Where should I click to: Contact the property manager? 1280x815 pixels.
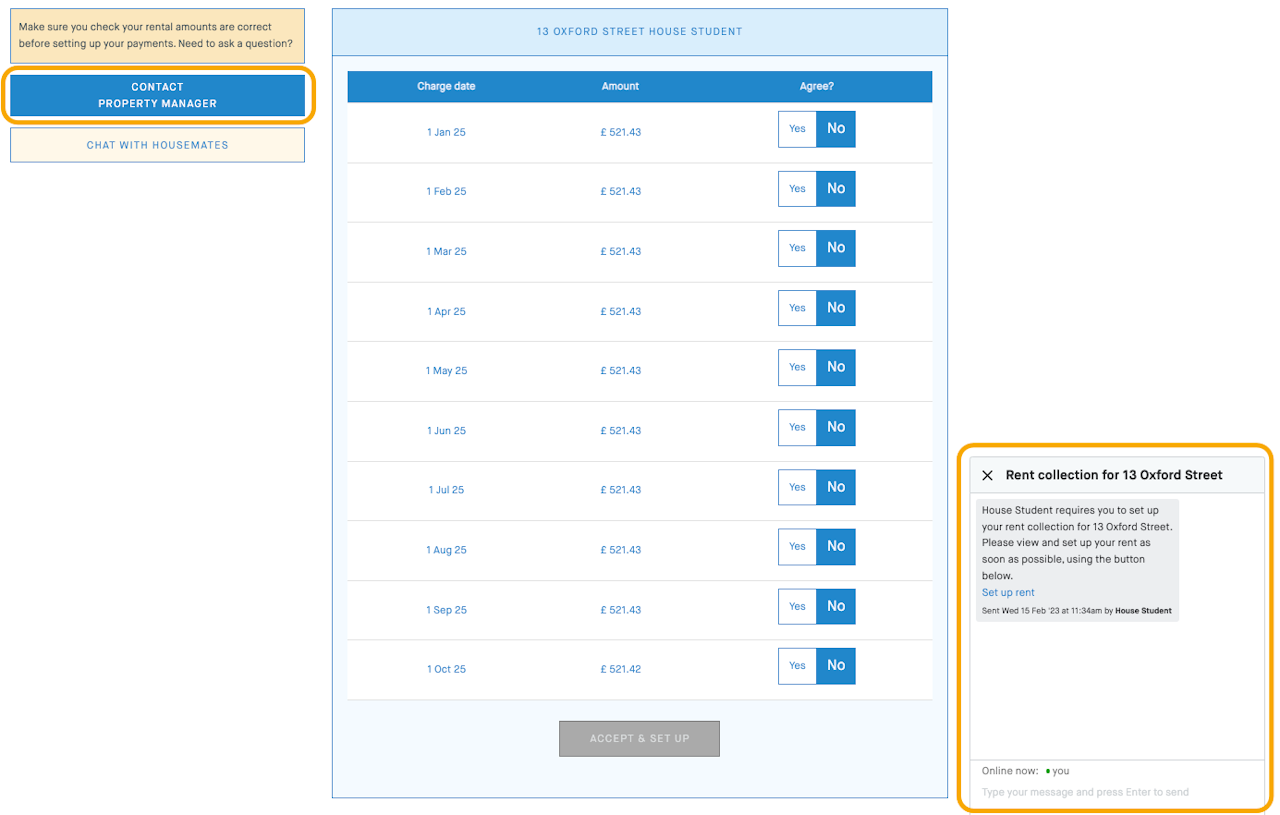coord(157,95)
